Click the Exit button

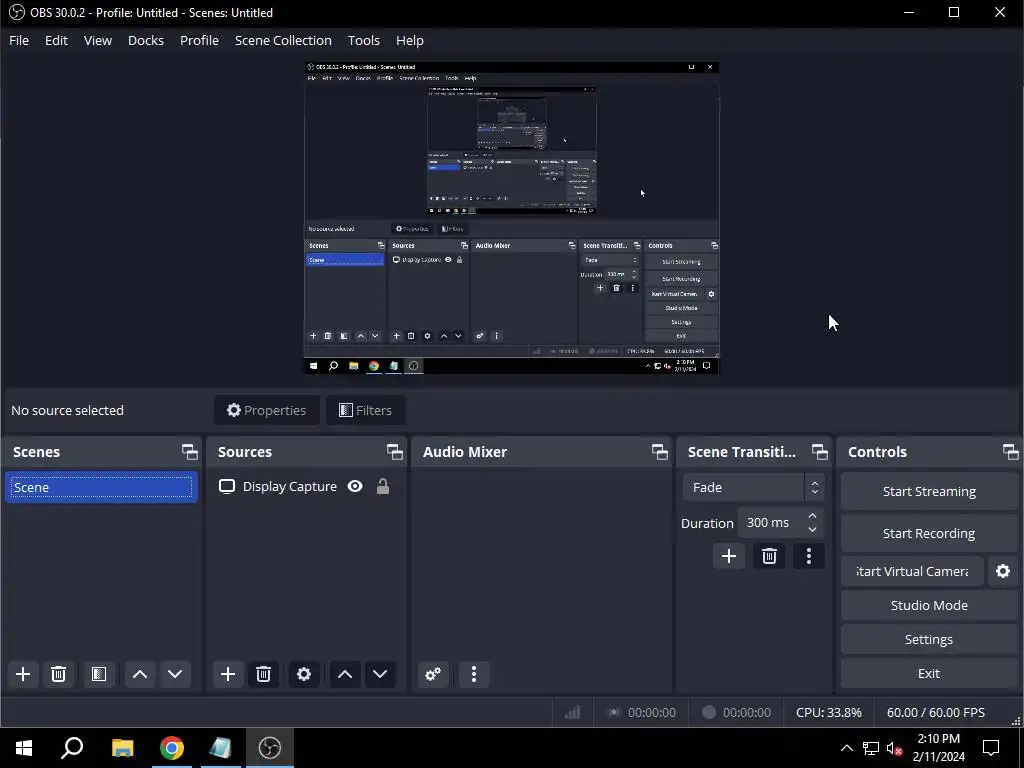tap(929, 673)
